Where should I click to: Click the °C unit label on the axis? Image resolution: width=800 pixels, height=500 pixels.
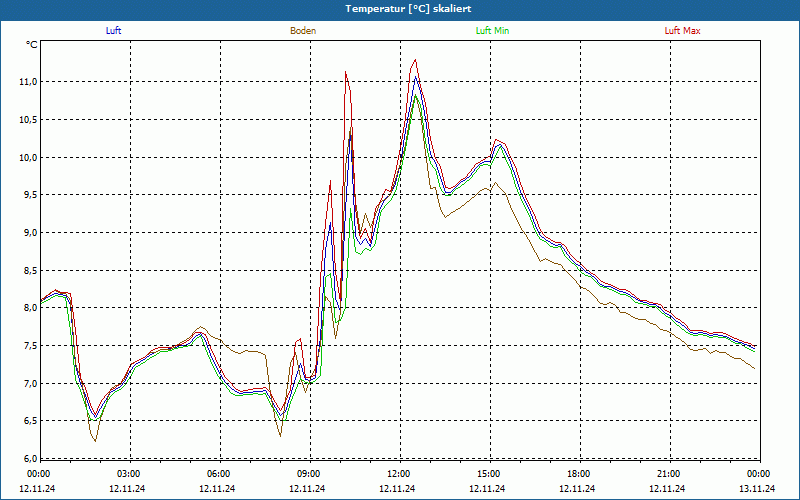pyautogui.click(x=32, y=44)
